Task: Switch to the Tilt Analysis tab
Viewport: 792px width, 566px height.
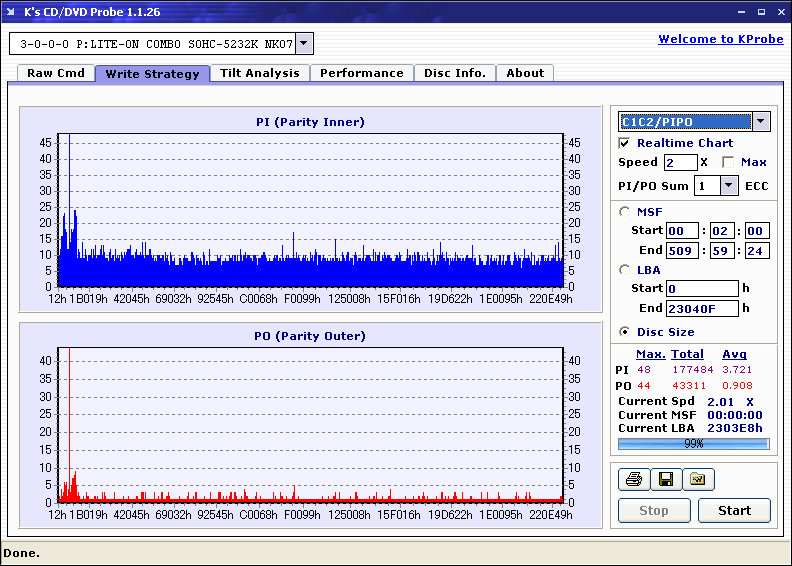Action: (259, 73)
